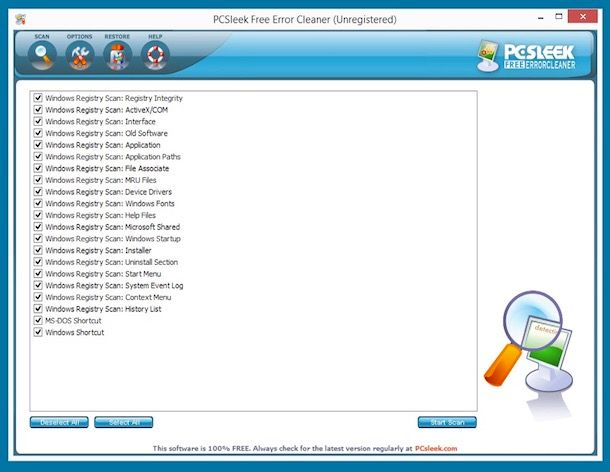This screenshot has height=472, width=610.
Task: Open the Options tools icon
Action: click(80, 56)
